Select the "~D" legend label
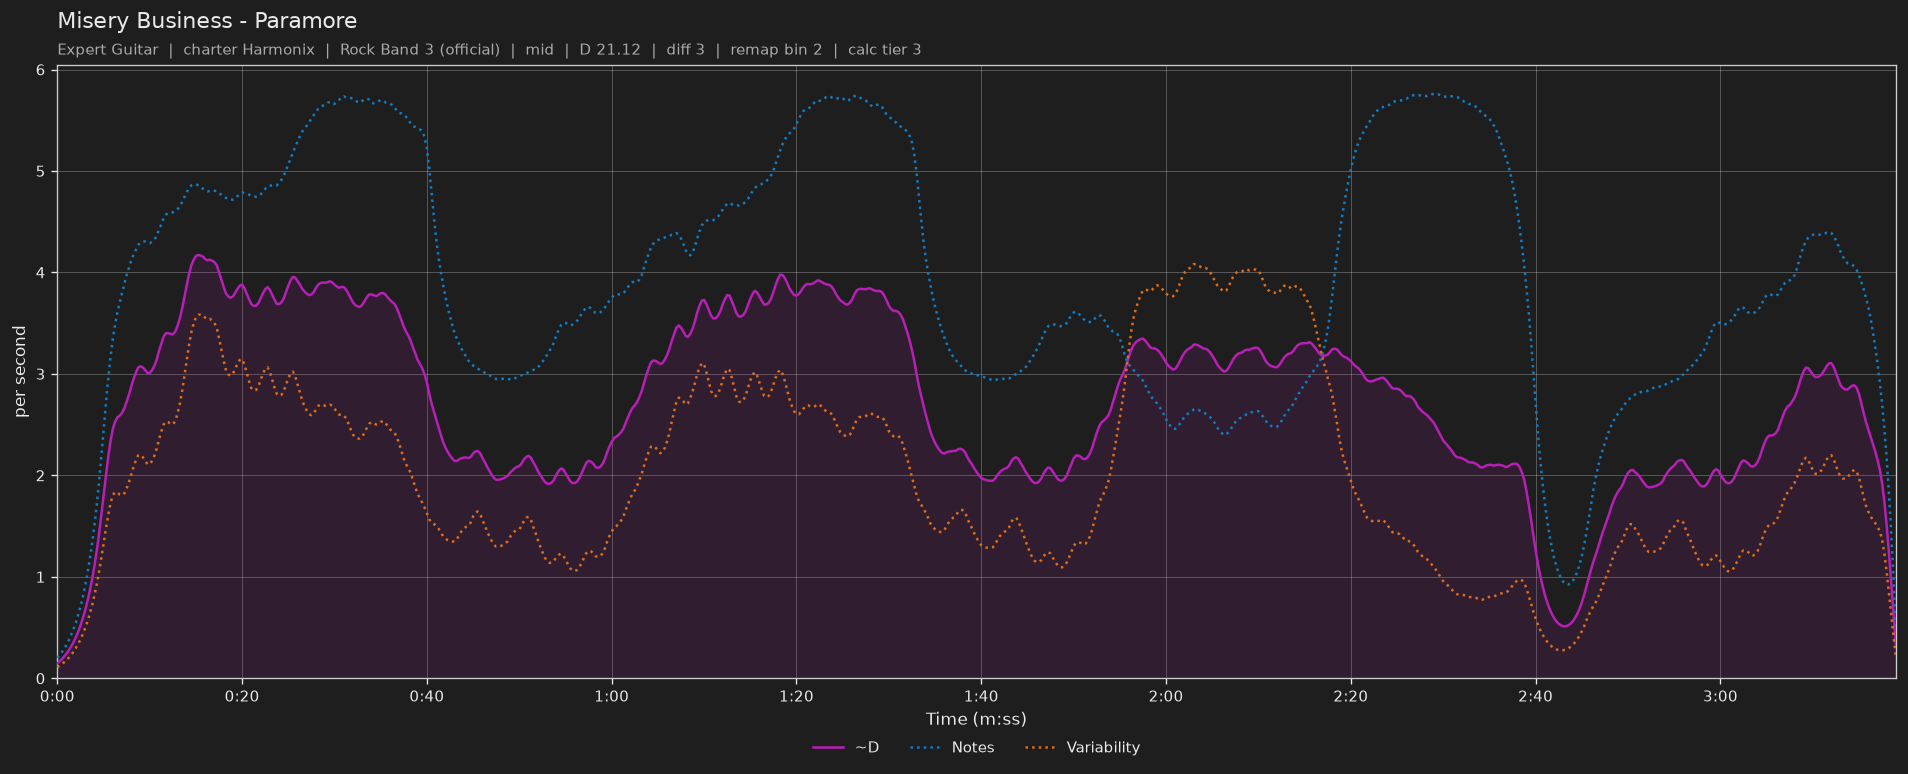1908x774 pixels. click(867, 748)
